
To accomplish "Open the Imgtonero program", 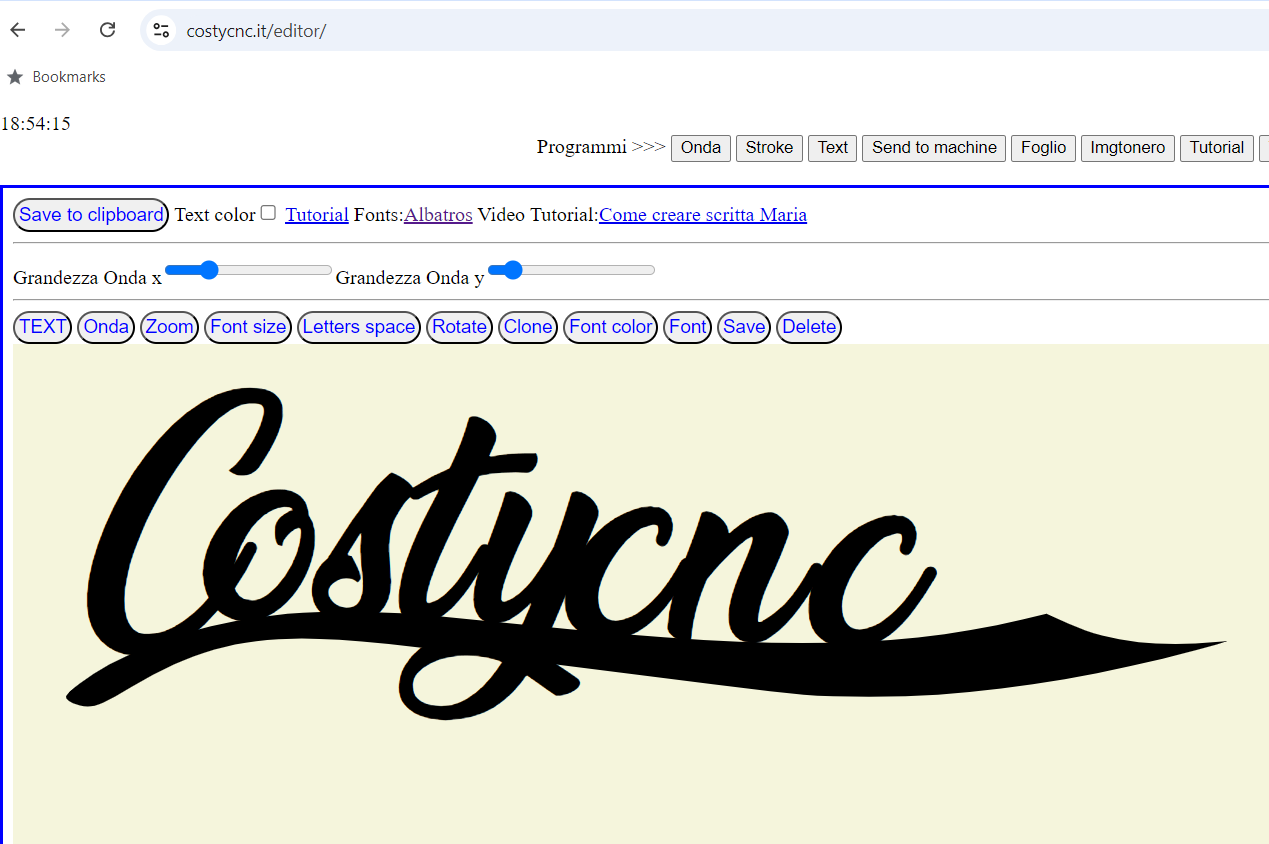I will pos(1127,148).
